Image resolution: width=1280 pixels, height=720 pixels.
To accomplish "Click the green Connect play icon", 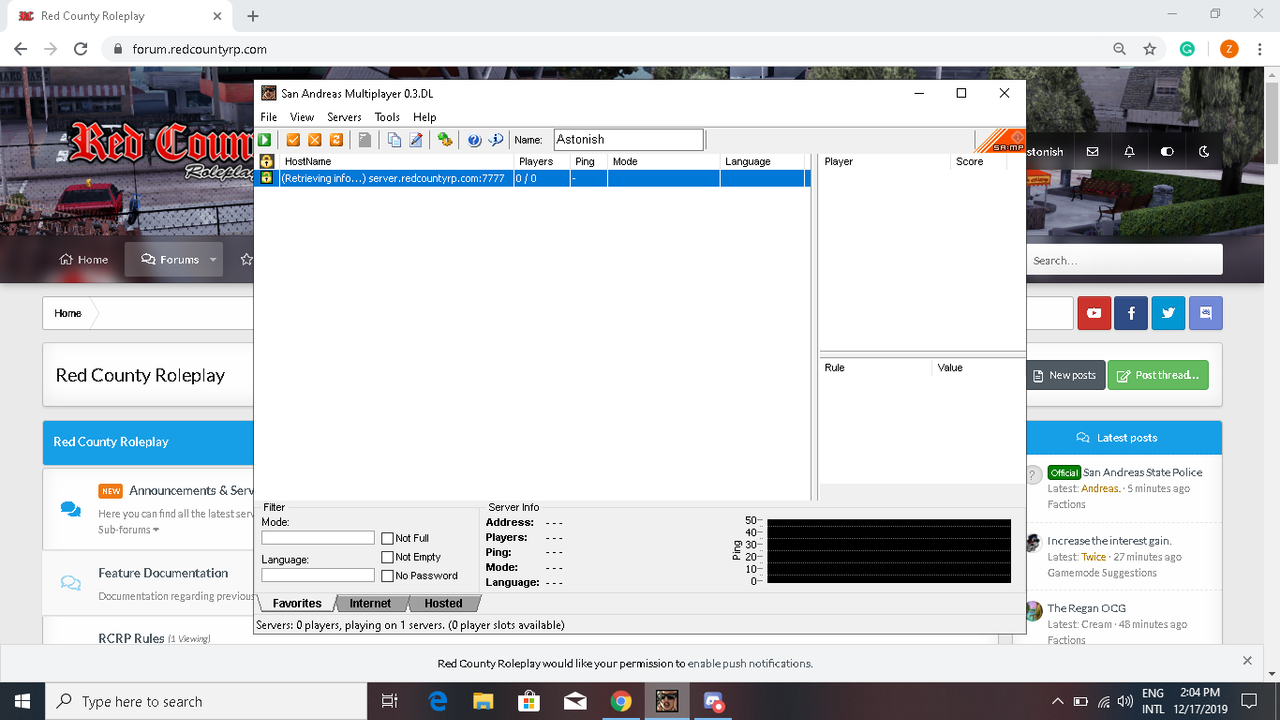I will pyautogui.click(x=265, y=140).
